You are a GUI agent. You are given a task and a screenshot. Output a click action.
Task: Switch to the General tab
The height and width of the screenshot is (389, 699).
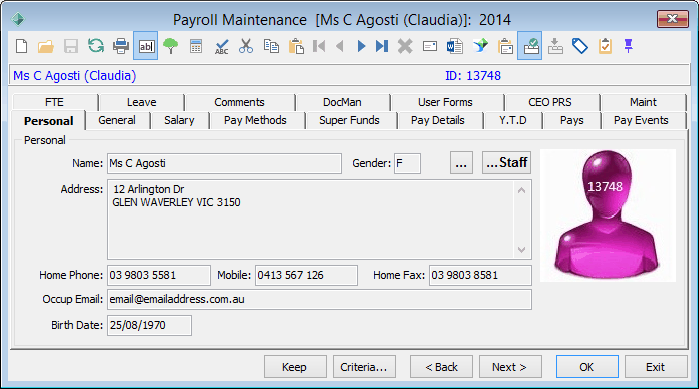tap(117, 120)
